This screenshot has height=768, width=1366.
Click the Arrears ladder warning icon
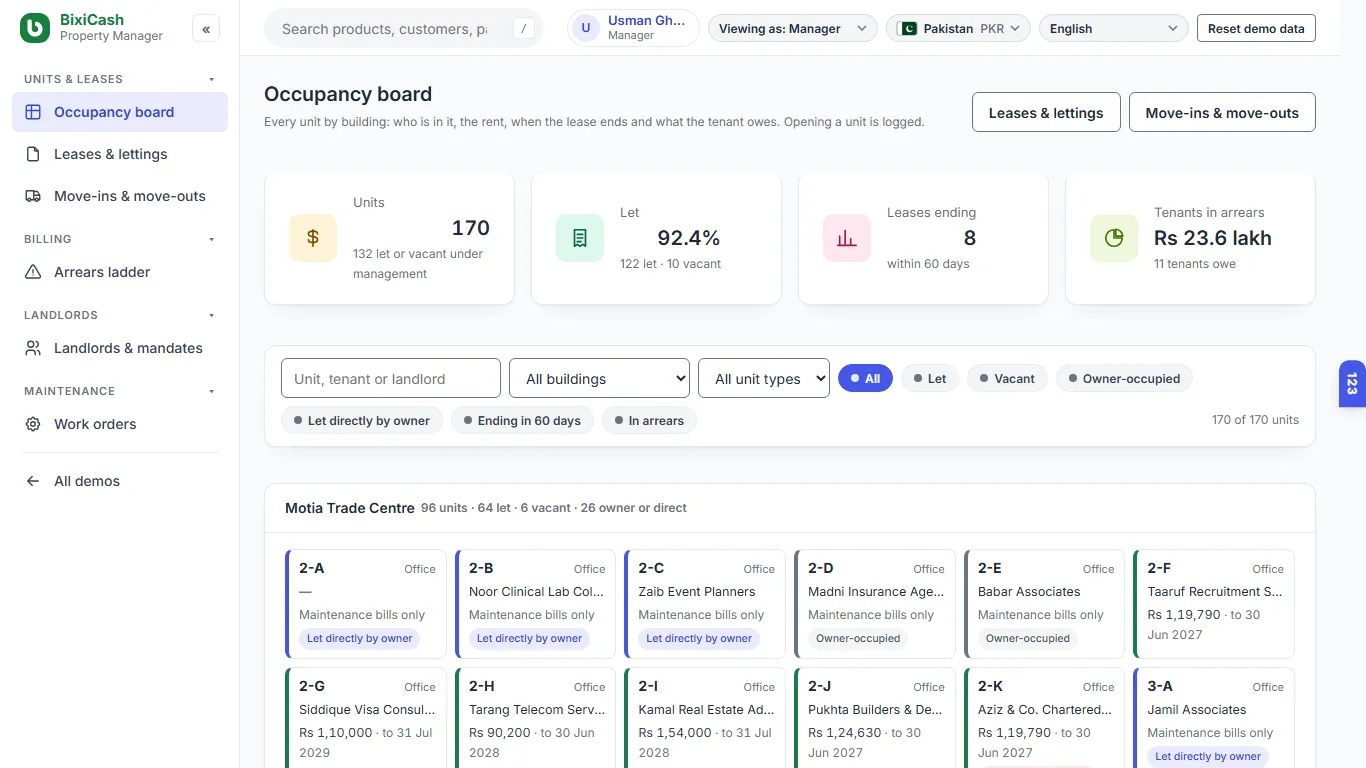tap(33, 272)
